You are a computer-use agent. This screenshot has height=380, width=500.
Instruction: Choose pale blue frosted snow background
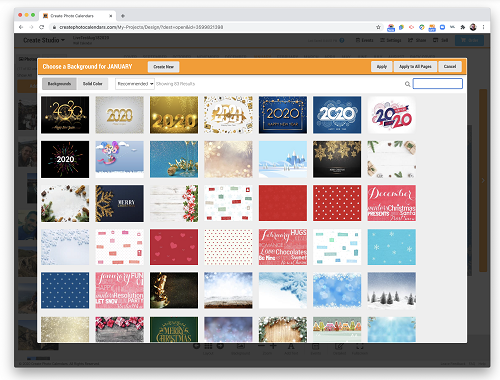(x=65, y=247)
